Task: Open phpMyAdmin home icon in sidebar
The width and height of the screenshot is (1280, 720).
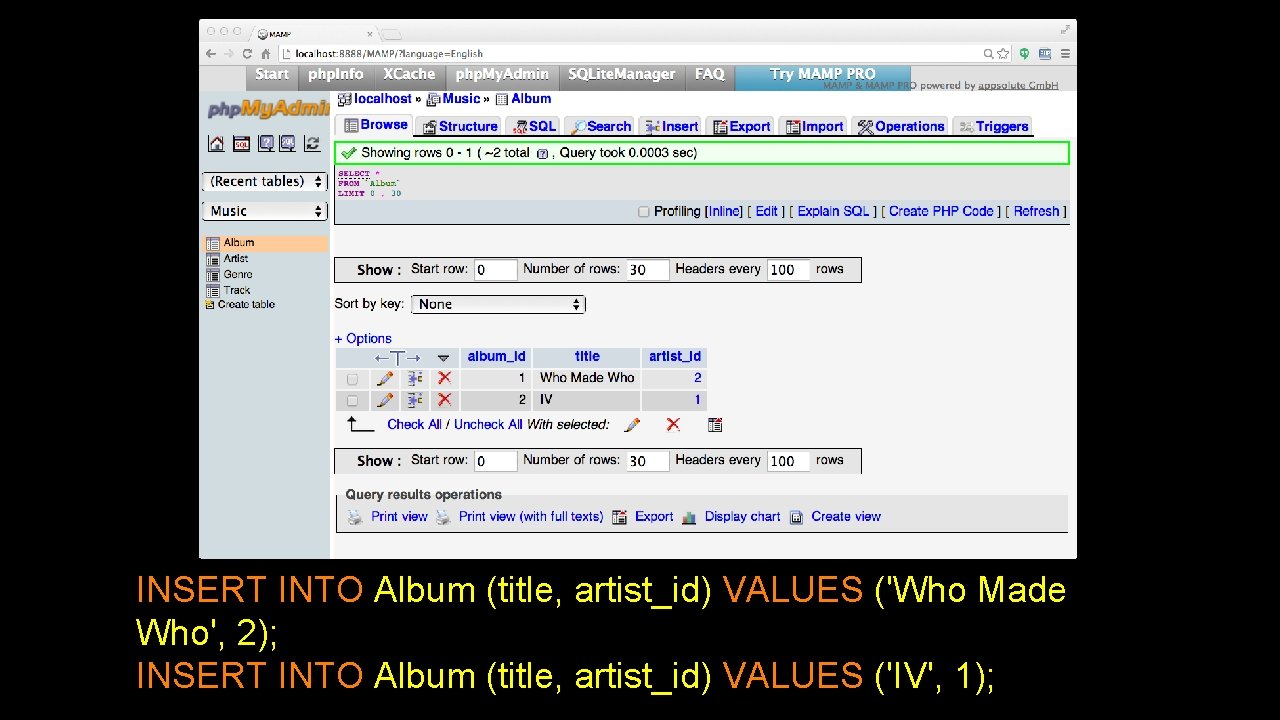Action: (x=216, y=144)
